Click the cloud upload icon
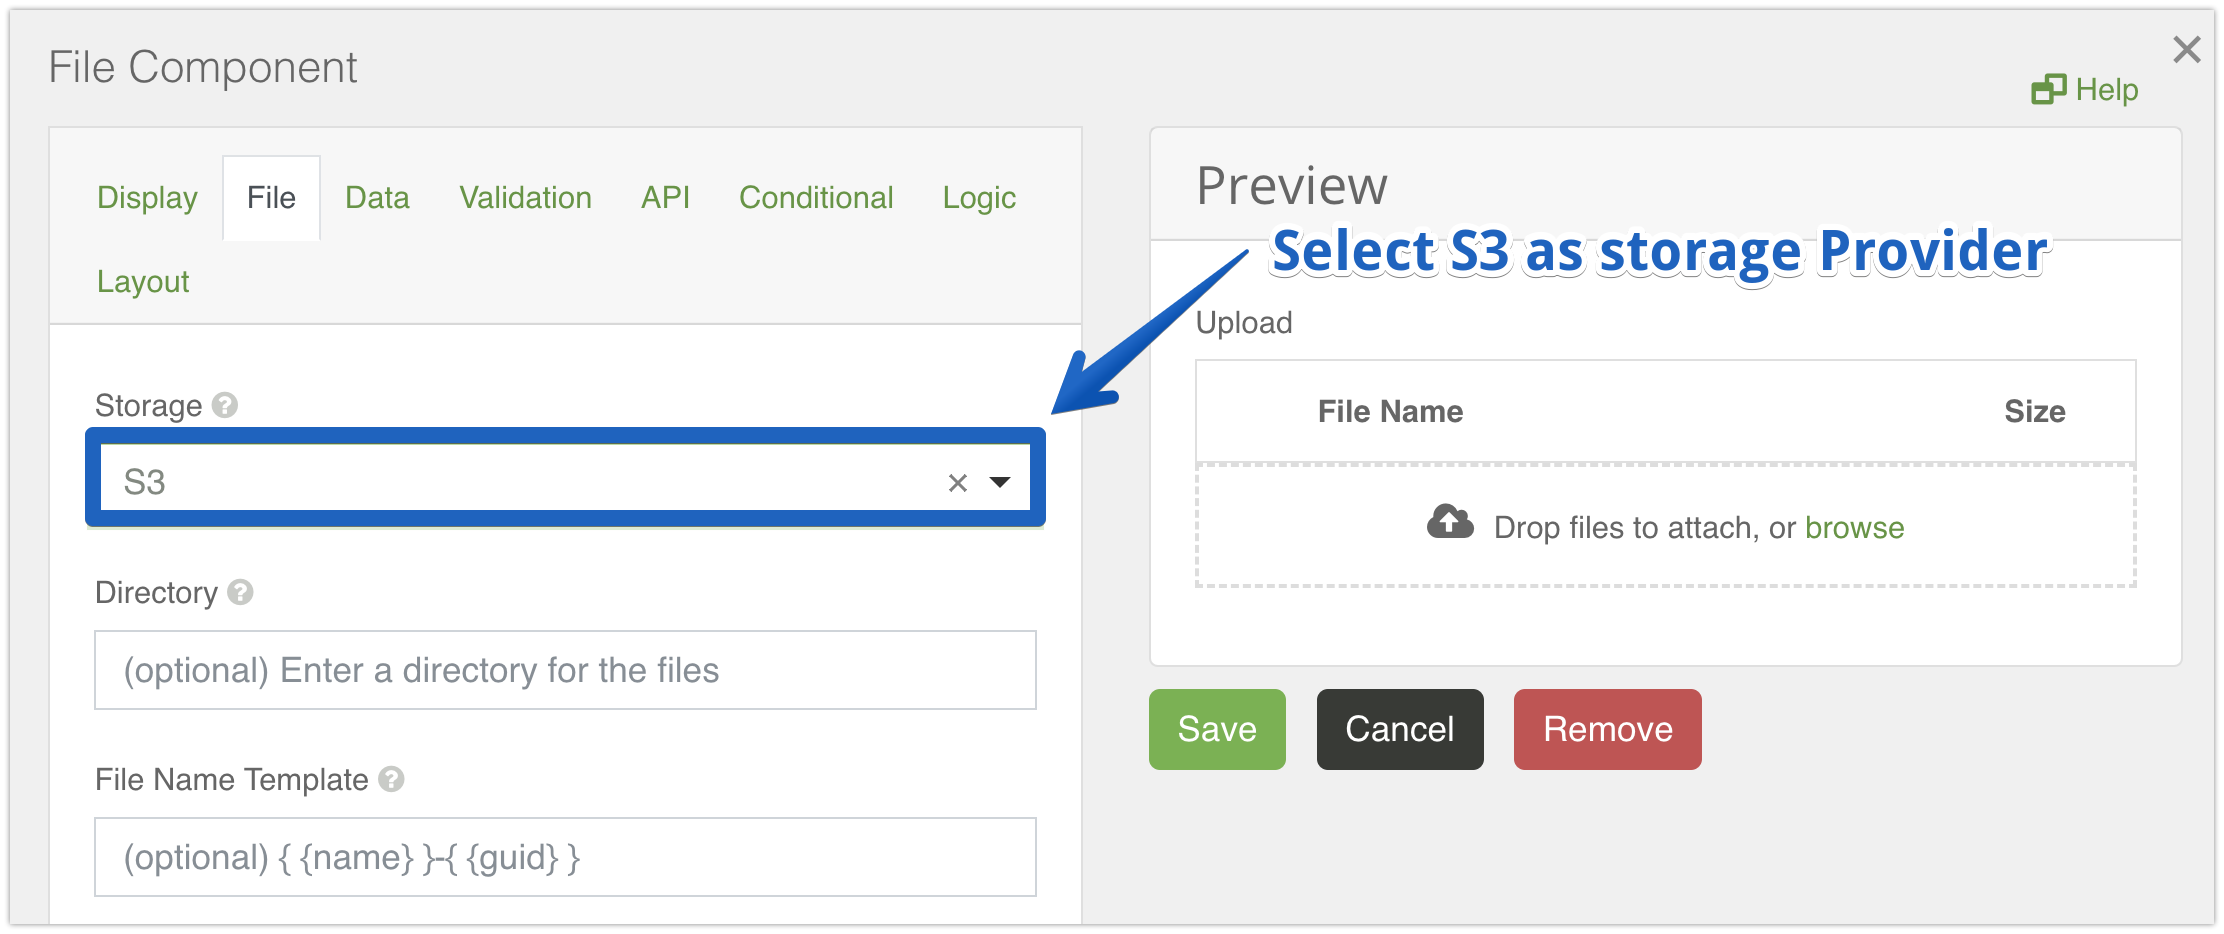Image resolution: width=2224 pixels, height=934 pixels. [x=1449, y=523]
